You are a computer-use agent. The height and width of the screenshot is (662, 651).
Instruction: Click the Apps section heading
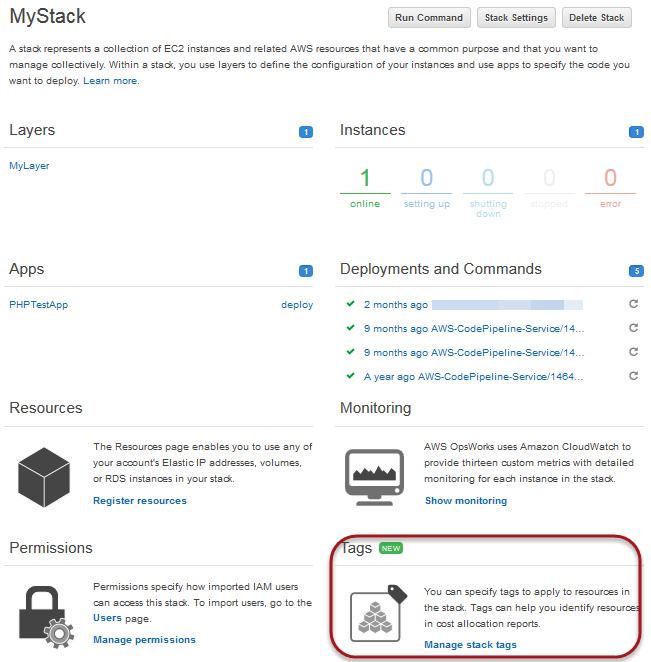[x=27, y=269]
